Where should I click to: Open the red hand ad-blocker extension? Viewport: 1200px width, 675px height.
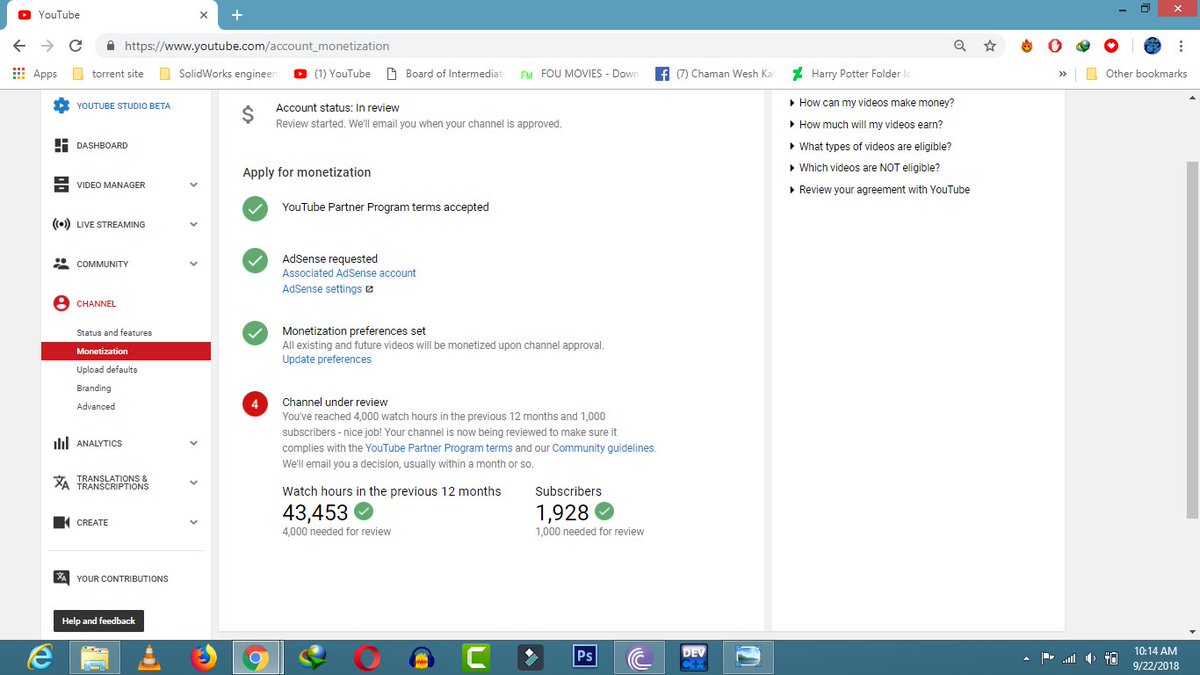coord(1054,46)
